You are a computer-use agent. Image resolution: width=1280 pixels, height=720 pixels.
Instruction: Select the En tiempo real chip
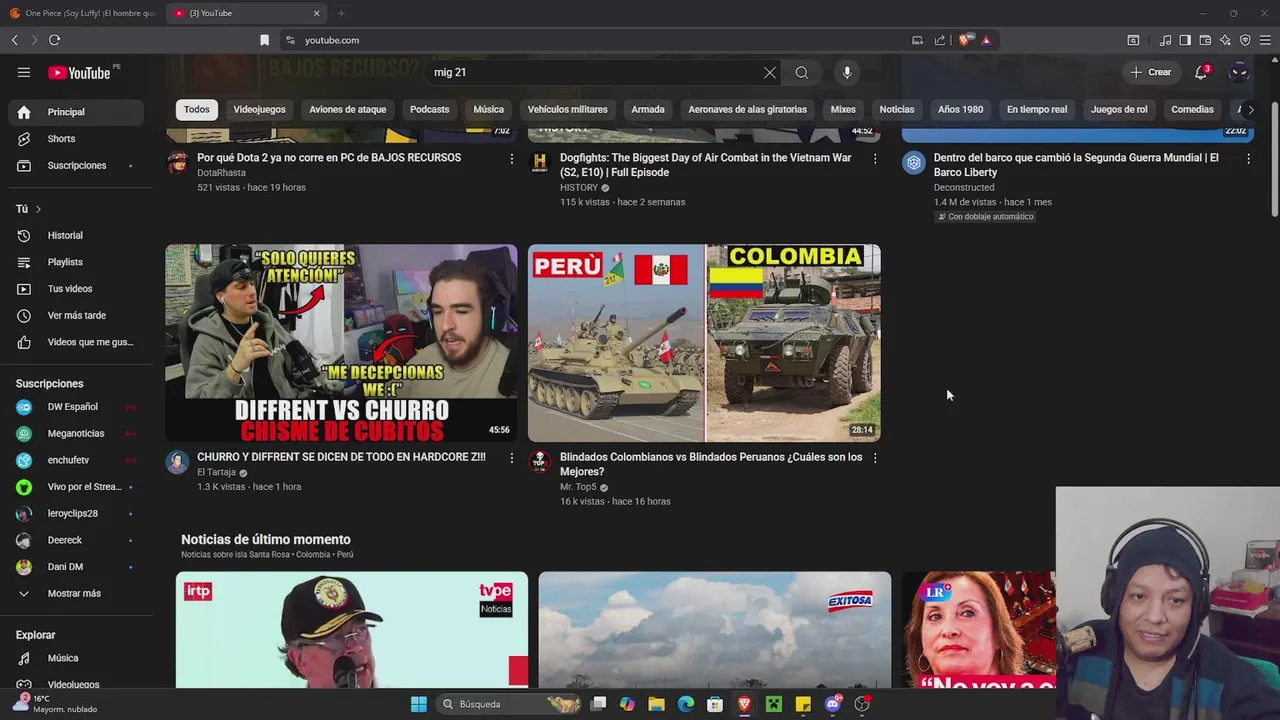click(1037, 109)
